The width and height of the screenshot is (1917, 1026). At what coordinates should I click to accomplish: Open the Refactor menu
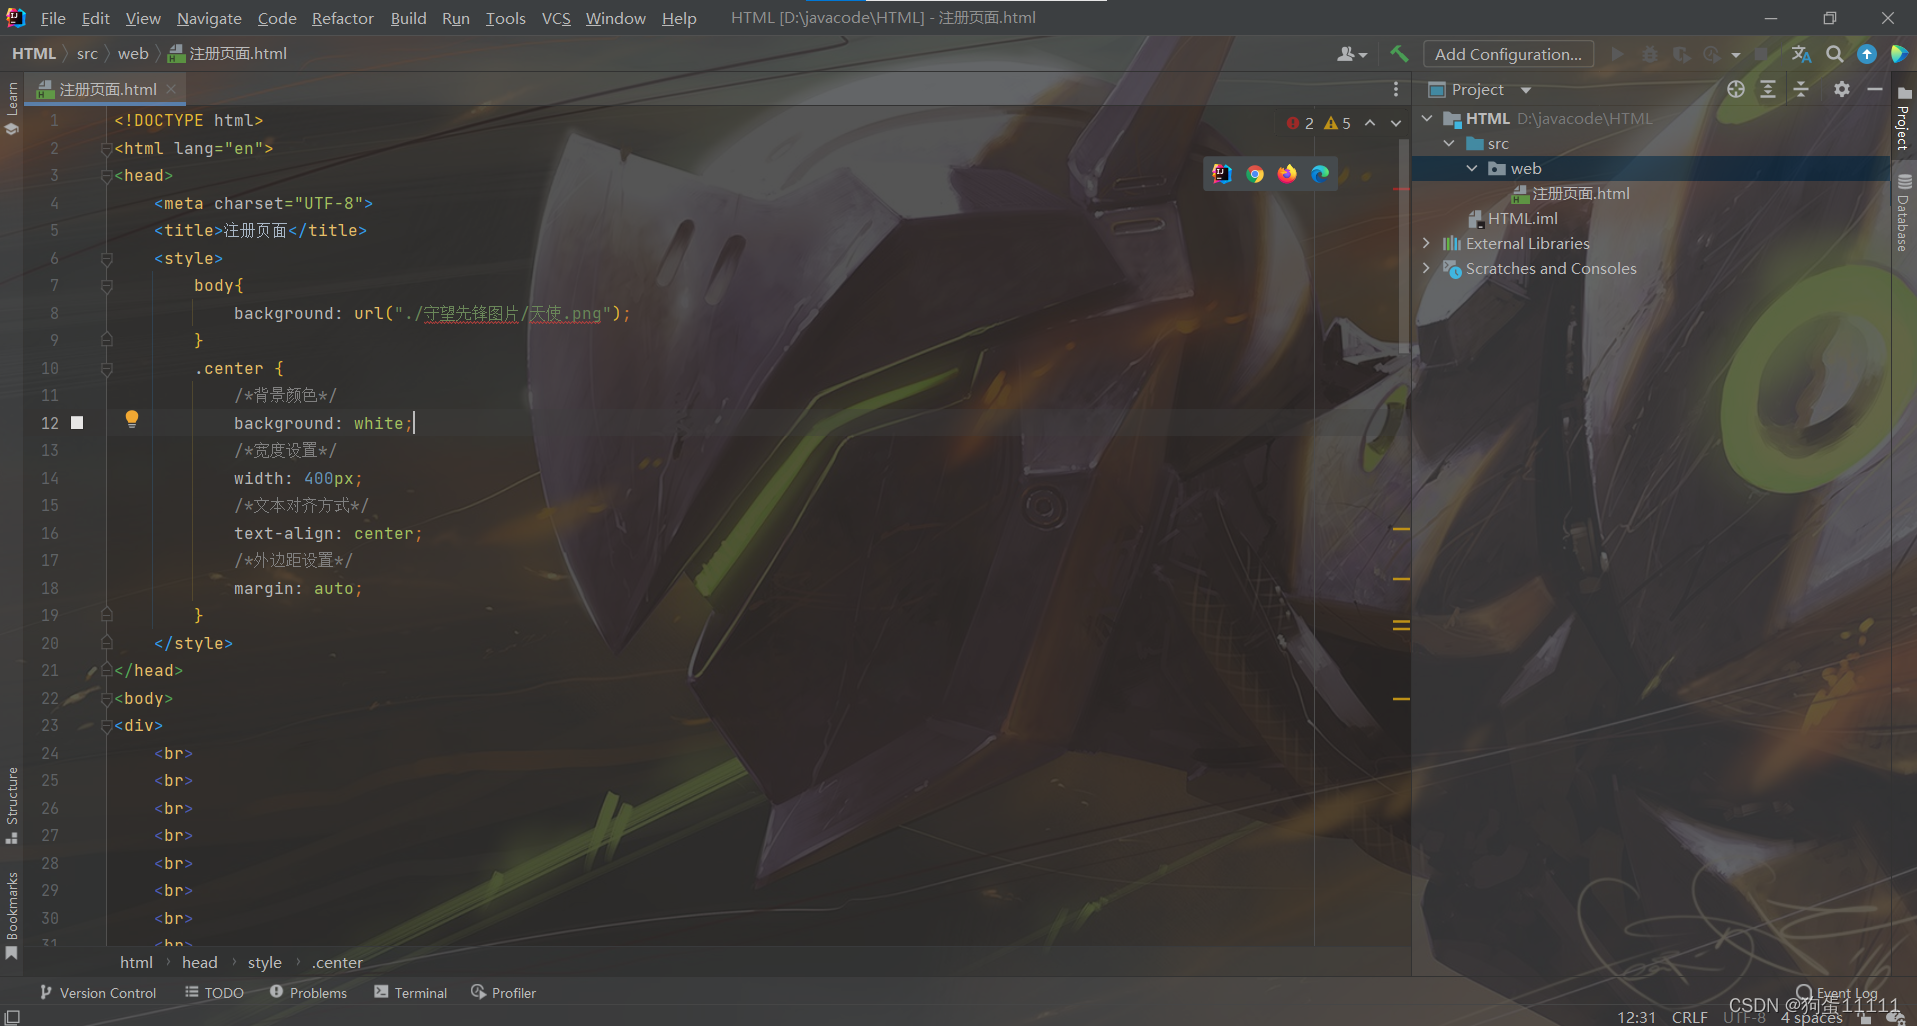pyautogui.click(x=342, y=18)
